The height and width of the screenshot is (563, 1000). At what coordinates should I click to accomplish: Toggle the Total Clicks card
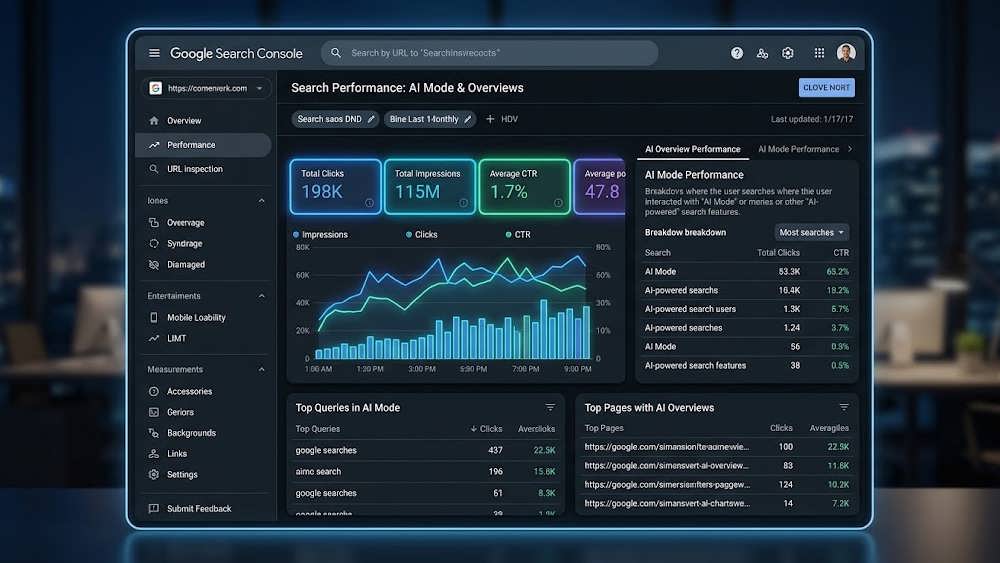coord(335,186)
